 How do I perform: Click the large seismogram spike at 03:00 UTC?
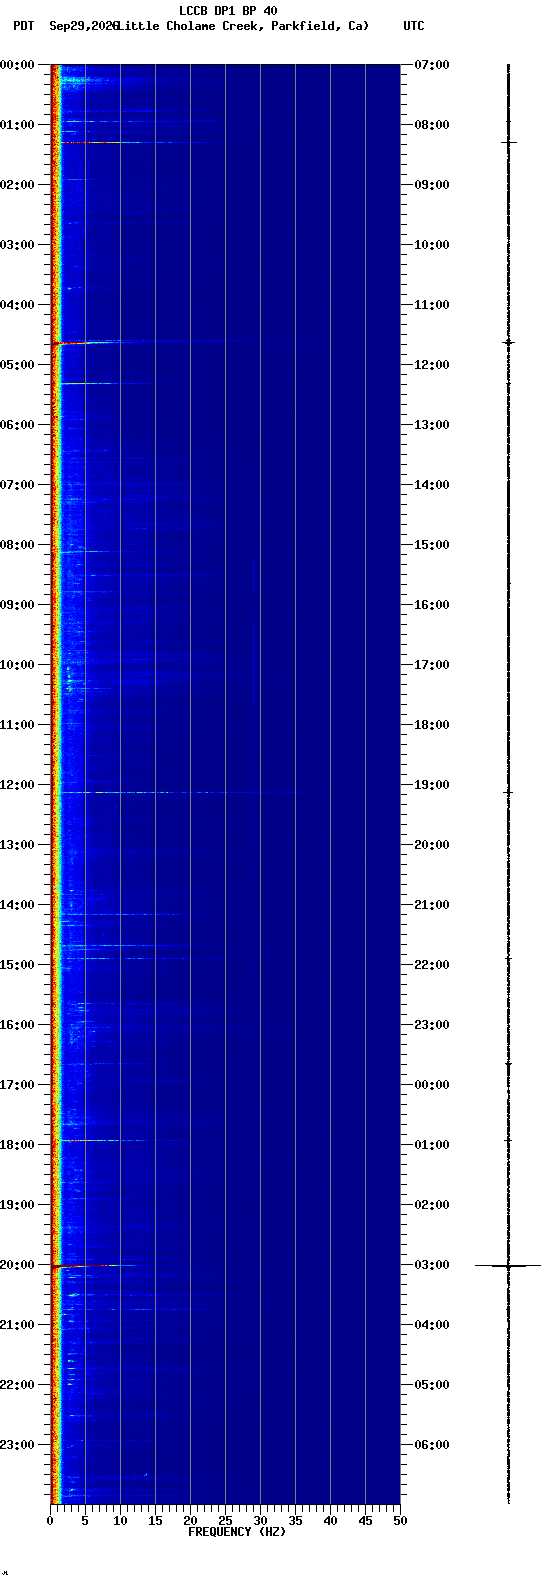coord(508,1266)
